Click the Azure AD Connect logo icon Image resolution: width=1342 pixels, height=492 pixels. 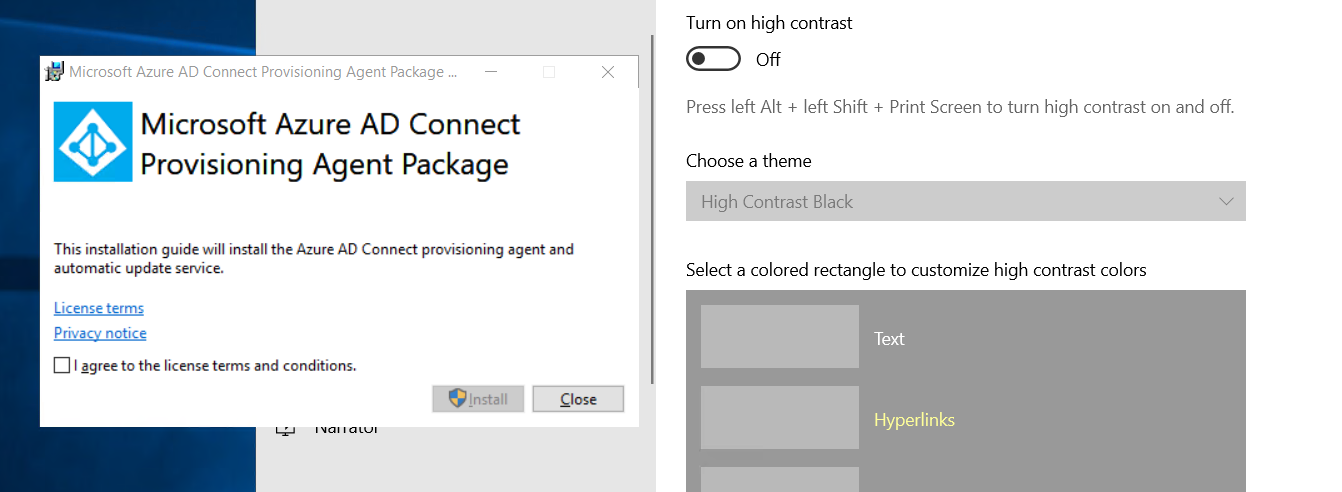tap(93, 142)
